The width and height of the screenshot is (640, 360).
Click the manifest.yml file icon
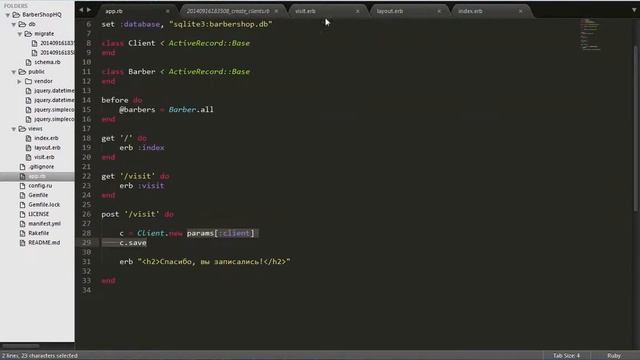[x=22, y=224]
